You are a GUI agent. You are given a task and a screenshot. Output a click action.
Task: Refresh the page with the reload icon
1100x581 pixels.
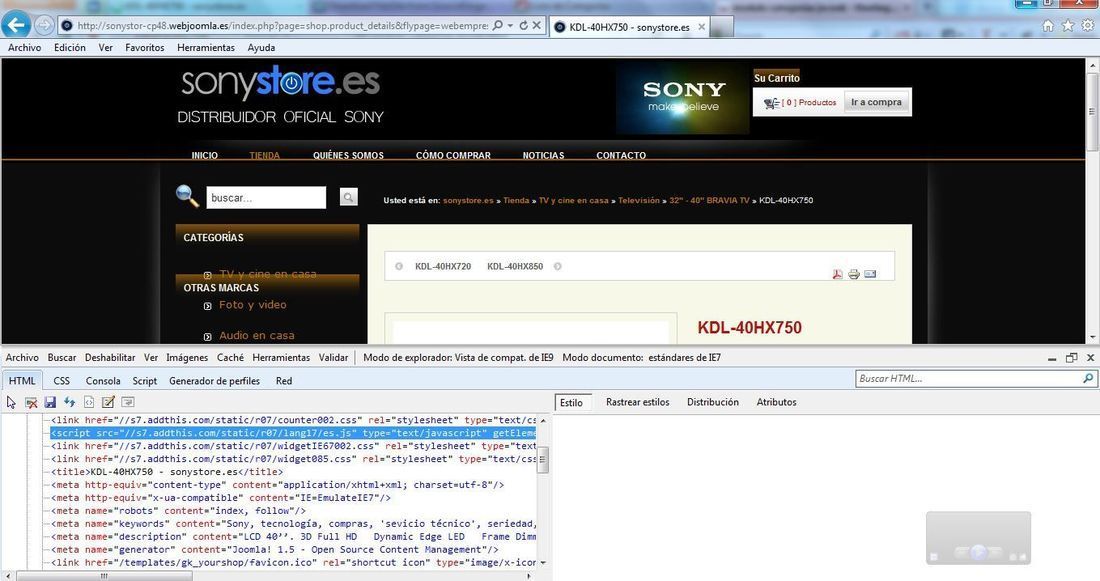coord(523,25)
